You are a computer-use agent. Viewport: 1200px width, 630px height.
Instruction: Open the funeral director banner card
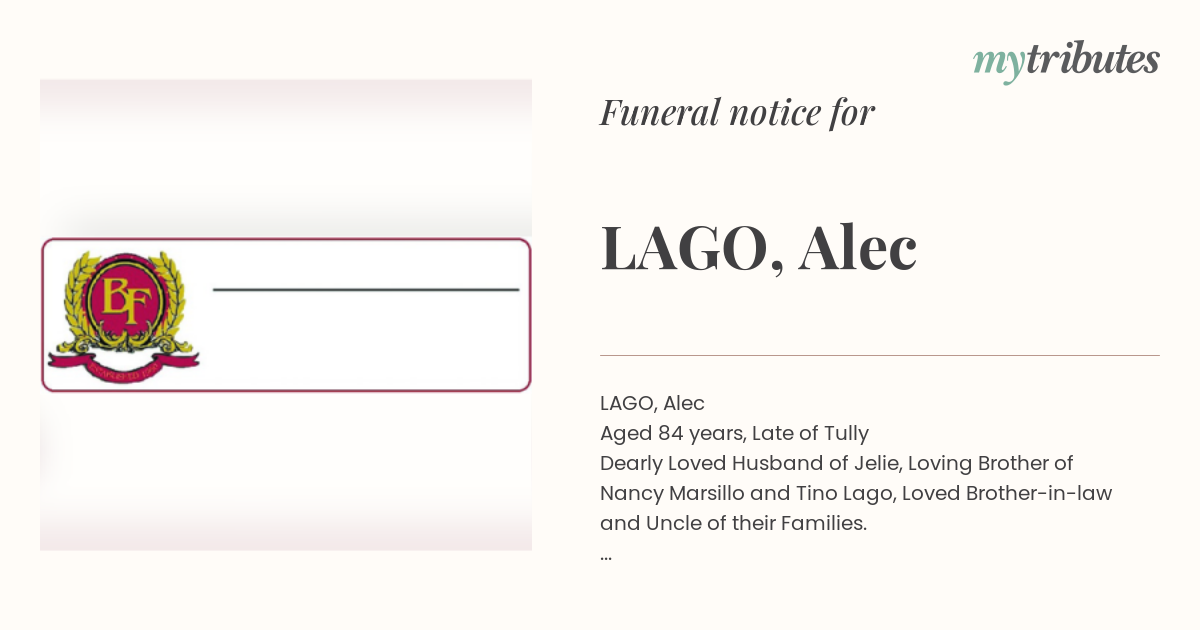click(x=286, y=314)
